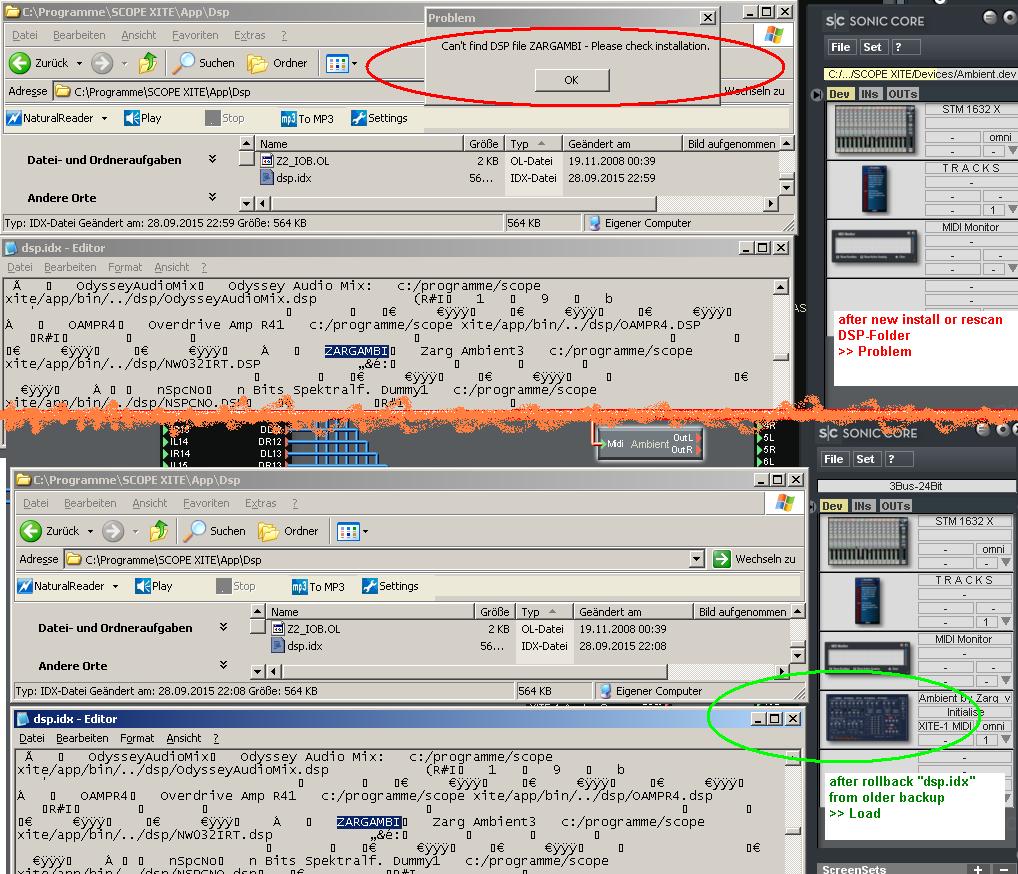Click Zurück back arrow in lower Explorer window
Viewport: 1018px width, 874px height.
31,531
